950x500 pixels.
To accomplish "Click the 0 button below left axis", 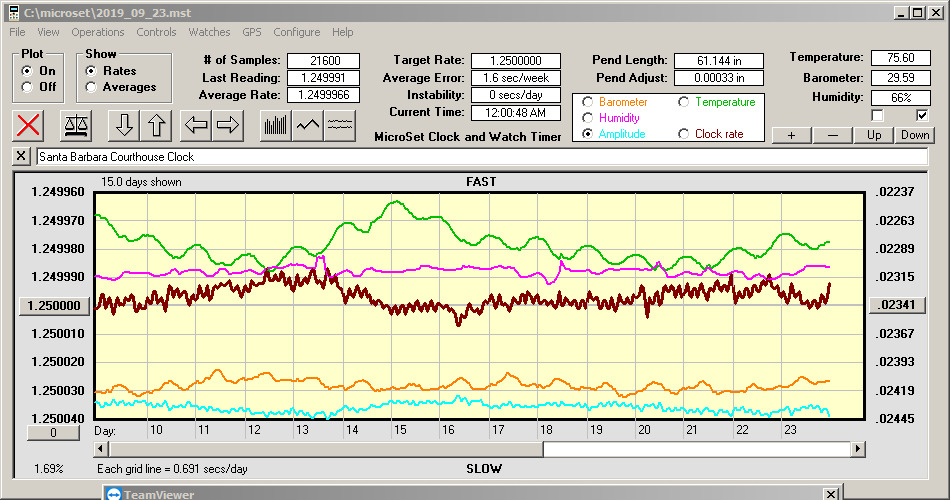I will coord(53,433).
